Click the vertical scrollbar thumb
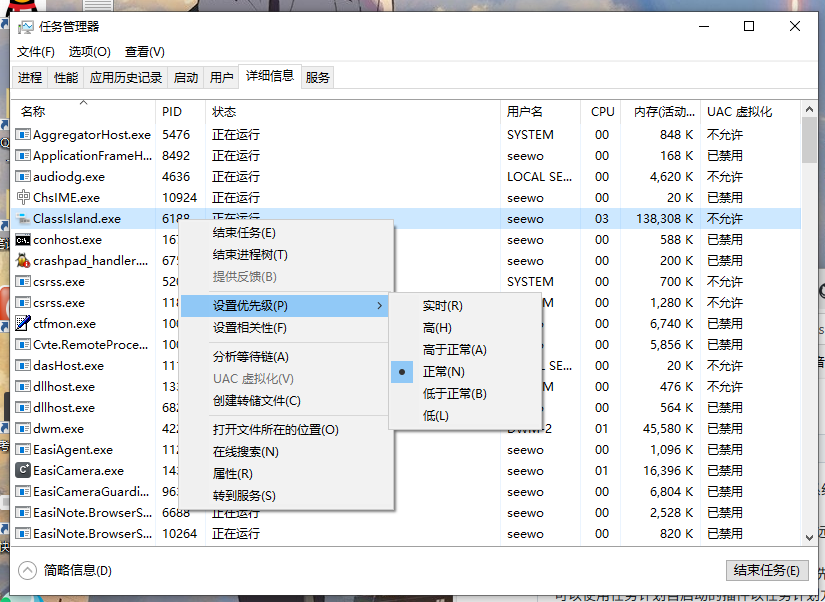Image resolution: width=825 pixels, height=602 pixels. coord(809,140)
